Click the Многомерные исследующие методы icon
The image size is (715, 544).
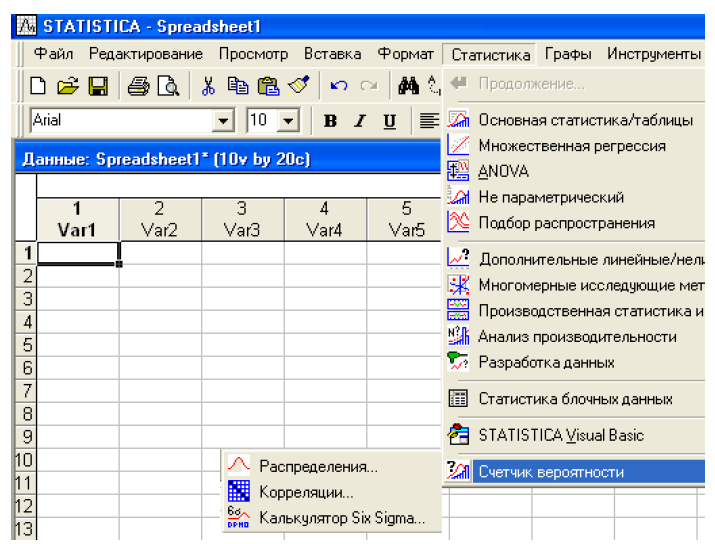[458, 285]
